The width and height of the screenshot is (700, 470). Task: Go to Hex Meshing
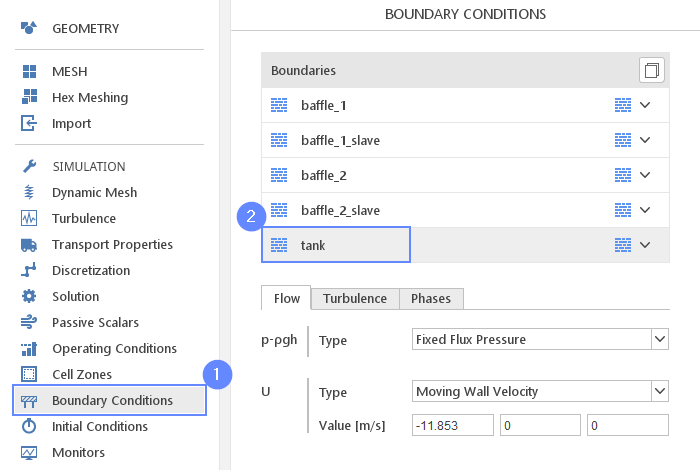pyautogui.click(x=90, y=97)
